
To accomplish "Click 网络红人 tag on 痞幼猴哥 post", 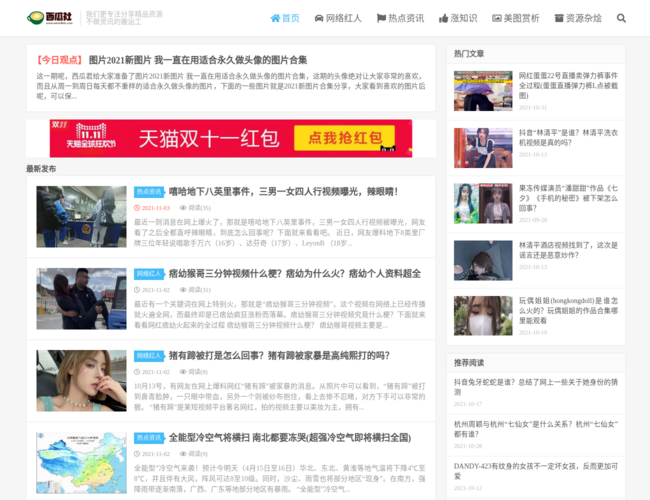I will tap(149, 274).
